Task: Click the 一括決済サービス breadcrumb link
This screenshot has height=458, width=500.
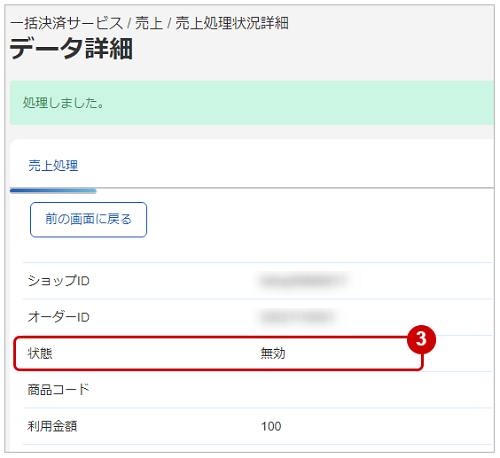Action: [x=67, y=23]
